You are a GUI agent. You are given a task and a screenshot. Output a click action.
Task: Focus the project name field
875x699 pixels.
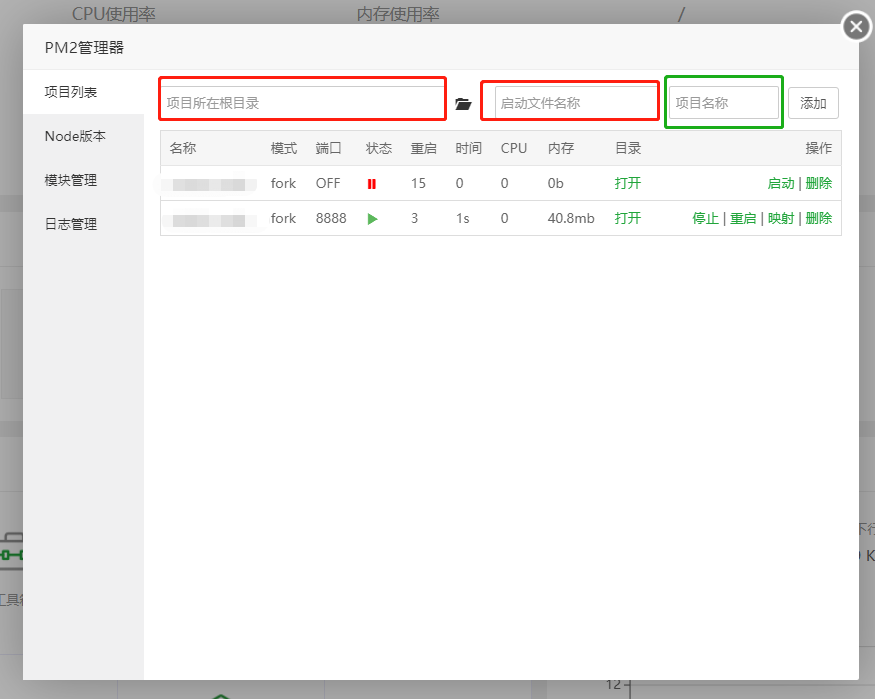coord(724,103)
